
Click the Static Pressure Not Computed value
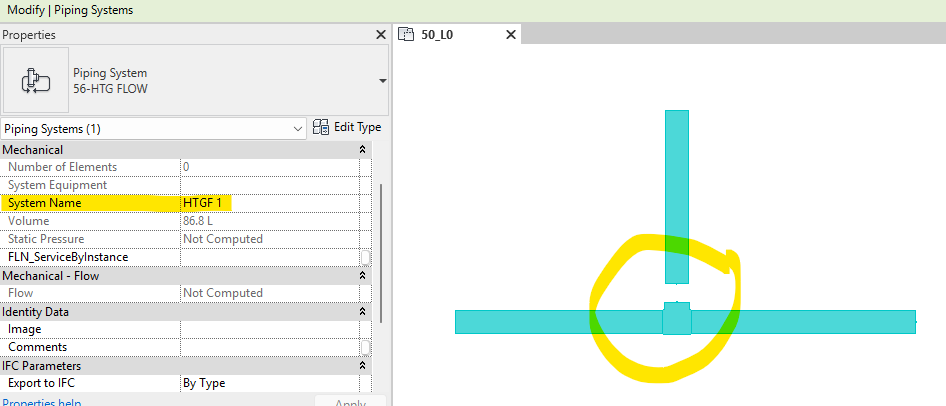click(x=223, y=239)
